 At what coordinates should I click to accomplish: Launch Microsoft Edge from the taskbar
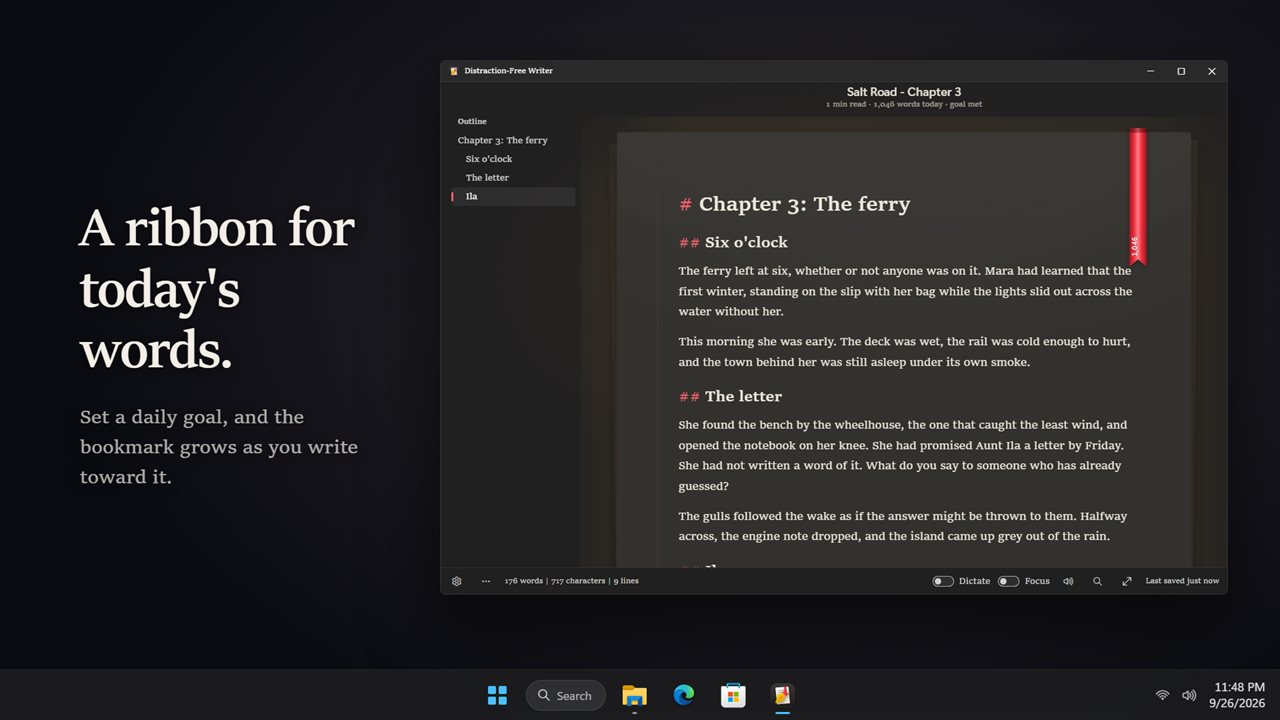pos(684,695)
